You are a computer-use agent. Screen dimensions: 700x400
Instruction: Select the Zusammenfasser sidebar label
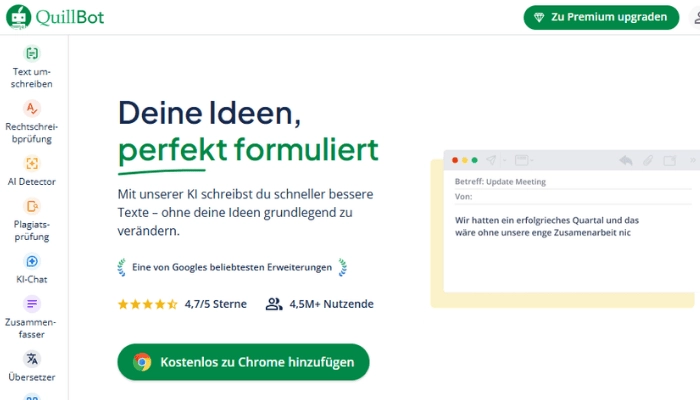pyautogui.click(x=31, y=328)
